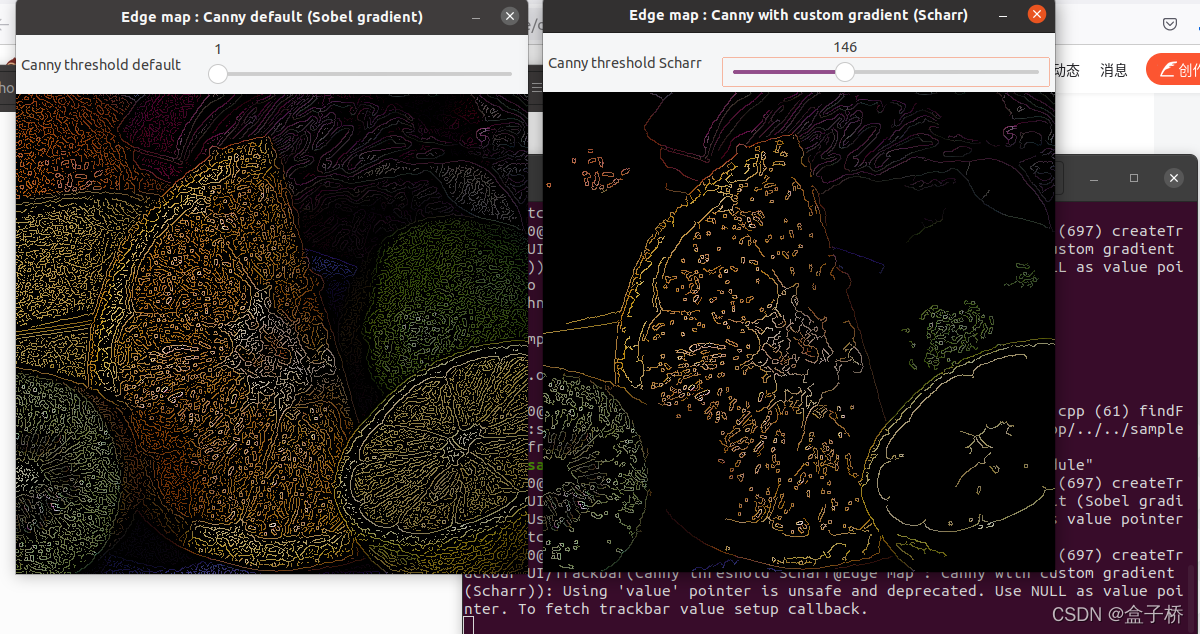Minimize the Scharr gradient edge map window

tap(1003, 16)
